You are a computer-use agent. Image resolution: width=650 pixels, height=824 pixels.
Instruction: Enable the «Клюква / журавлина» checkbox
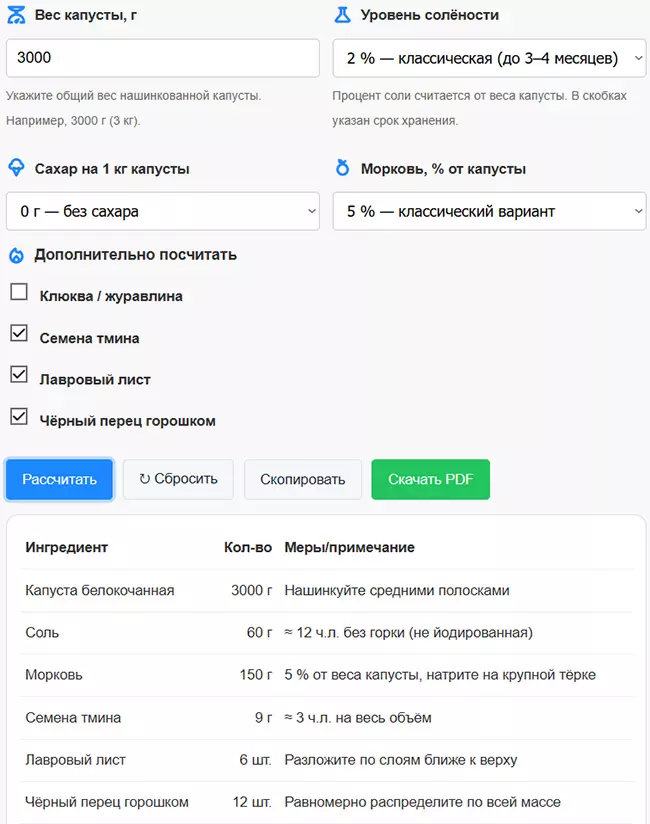17,292
